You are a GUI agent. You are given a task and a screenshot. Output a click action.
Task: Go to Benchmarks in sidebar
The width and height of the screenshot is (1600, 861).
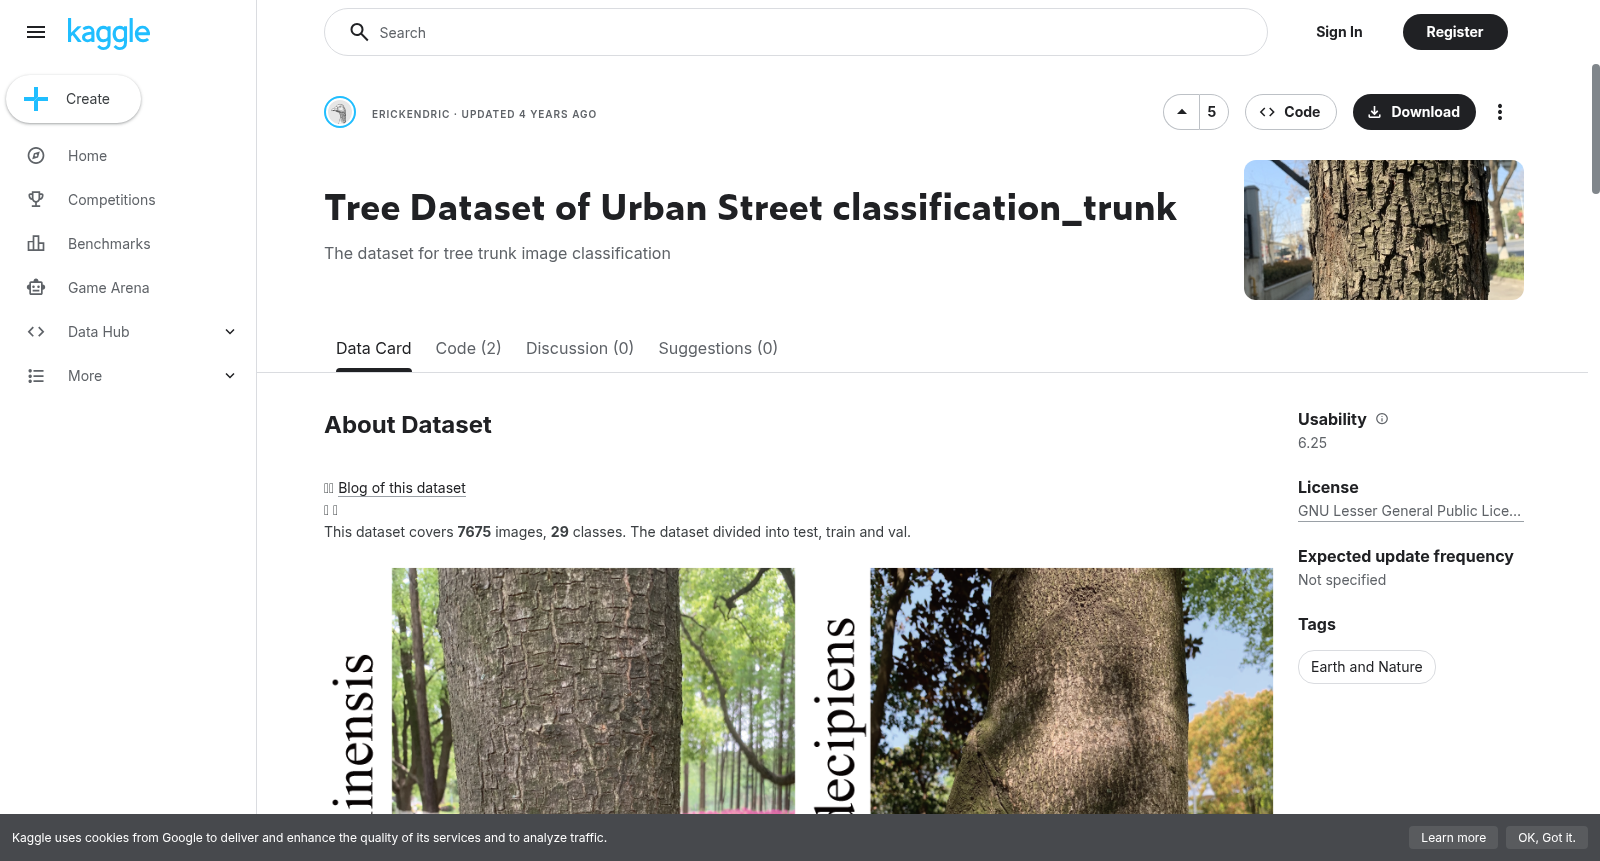109,244
